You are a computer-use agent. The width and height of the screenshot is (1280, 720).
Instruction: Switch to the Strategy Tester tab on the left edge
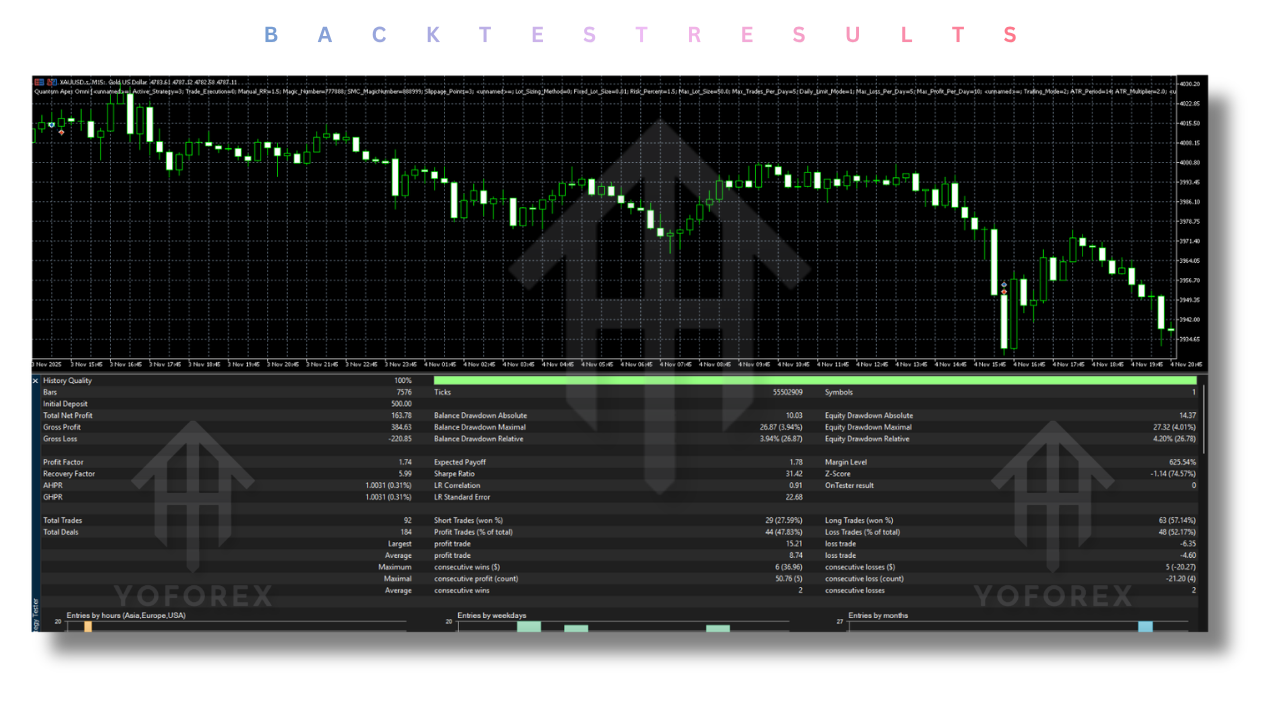[x=36, y=610]
